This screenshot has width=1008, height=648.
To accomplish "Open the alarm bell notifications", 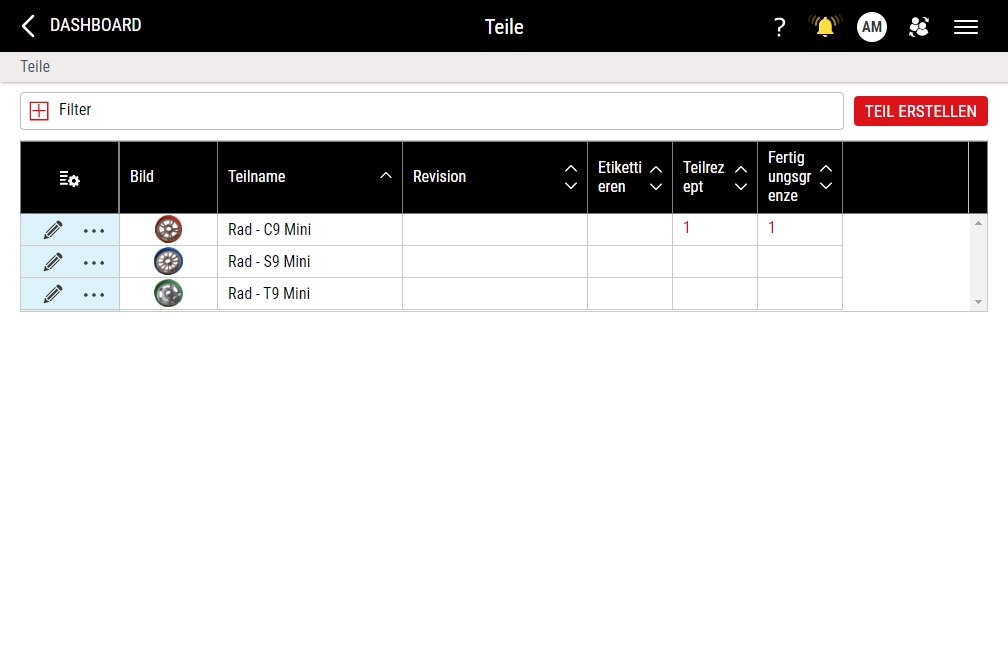I will (x=825, y=27).
